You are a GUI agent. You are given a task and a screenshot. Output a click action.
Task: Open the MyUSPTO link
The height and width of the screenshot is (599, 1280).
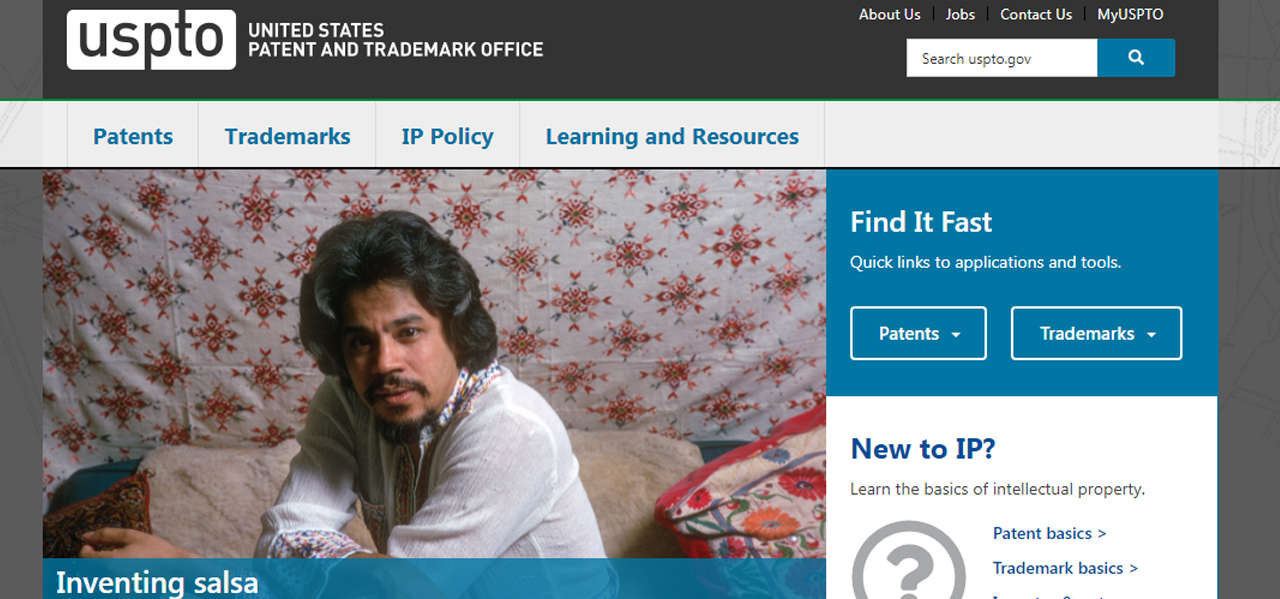1130,14
